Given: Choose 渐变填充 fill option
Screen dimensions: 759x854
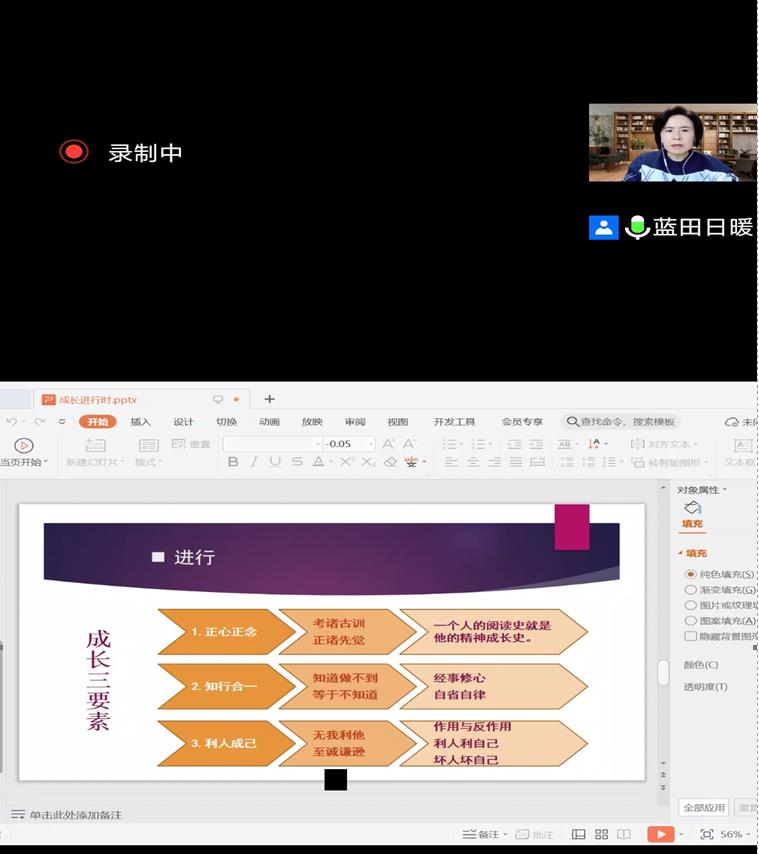Looking at the screenshot, I should coord(690,590).
